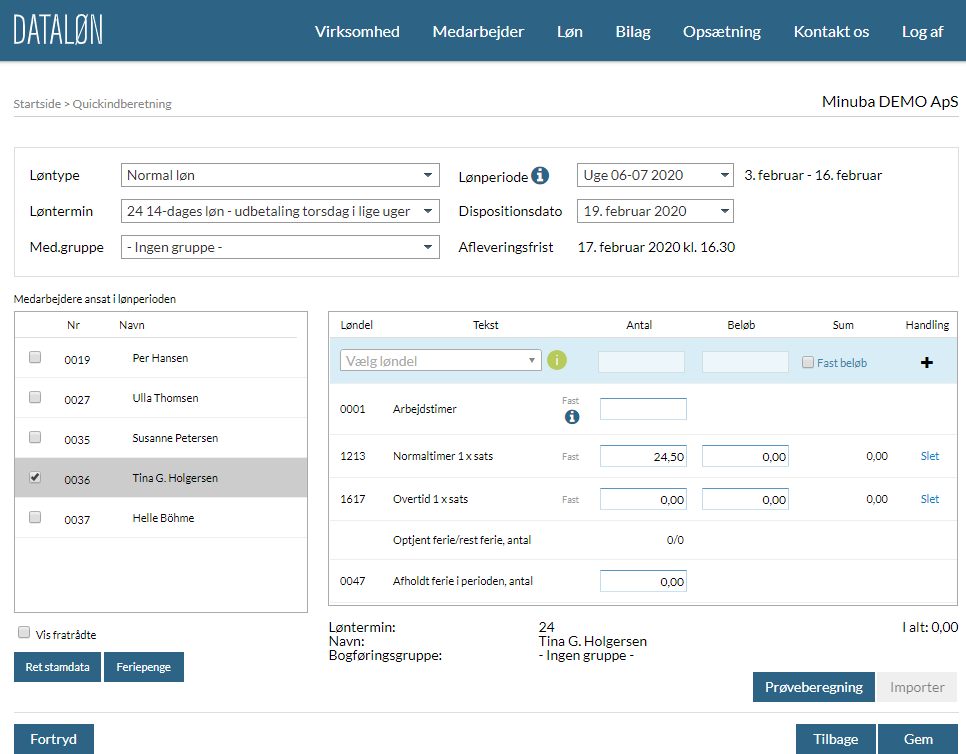Select employee name Susanne Petersen
This screenshot has height=754, width=966.
tap(175, 438)
